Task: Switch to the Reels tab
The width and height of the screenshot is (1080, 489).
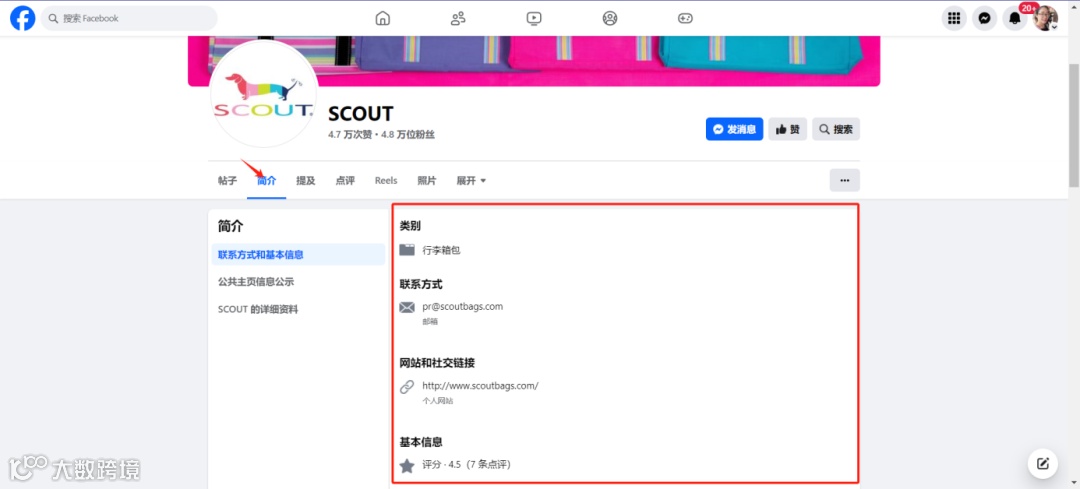Action: tap(386, 180)
